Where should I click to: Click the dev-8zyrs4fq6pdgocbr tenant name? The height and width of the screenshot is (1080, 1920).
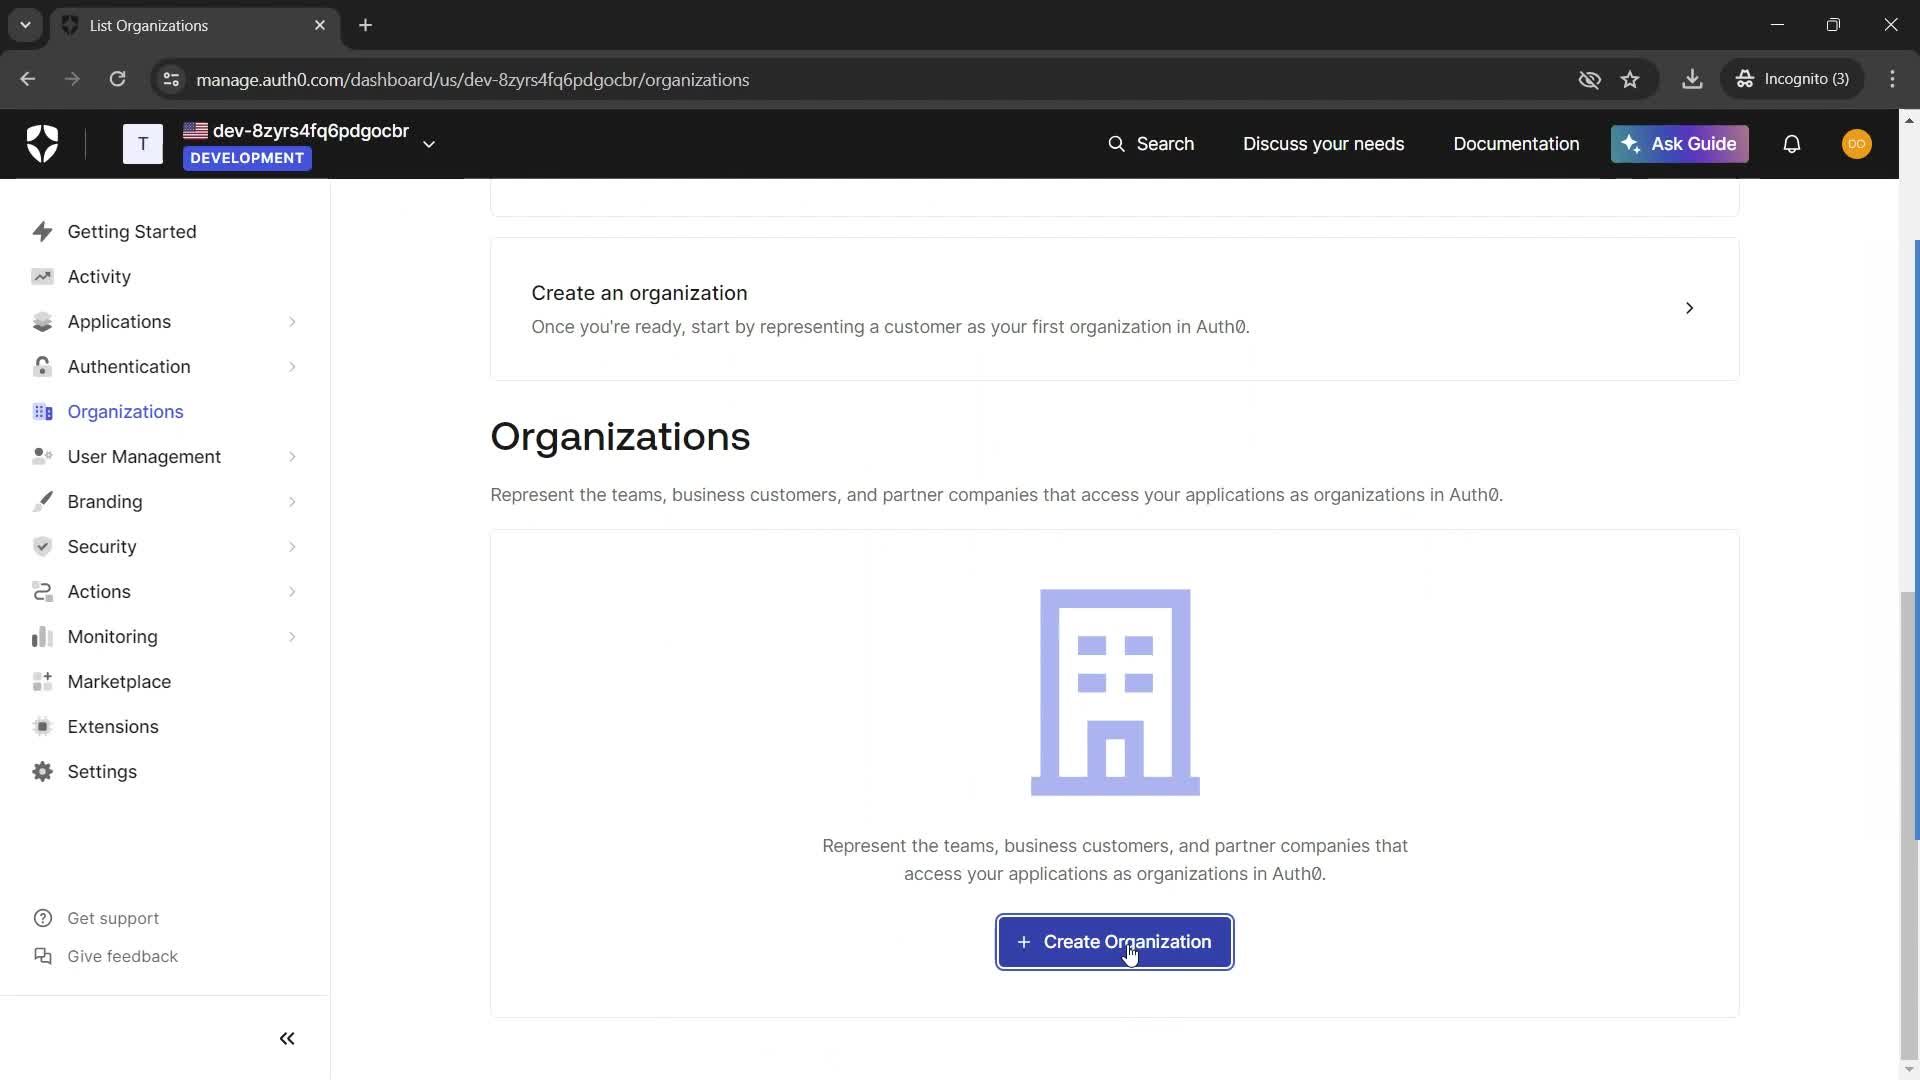(311, 131)
